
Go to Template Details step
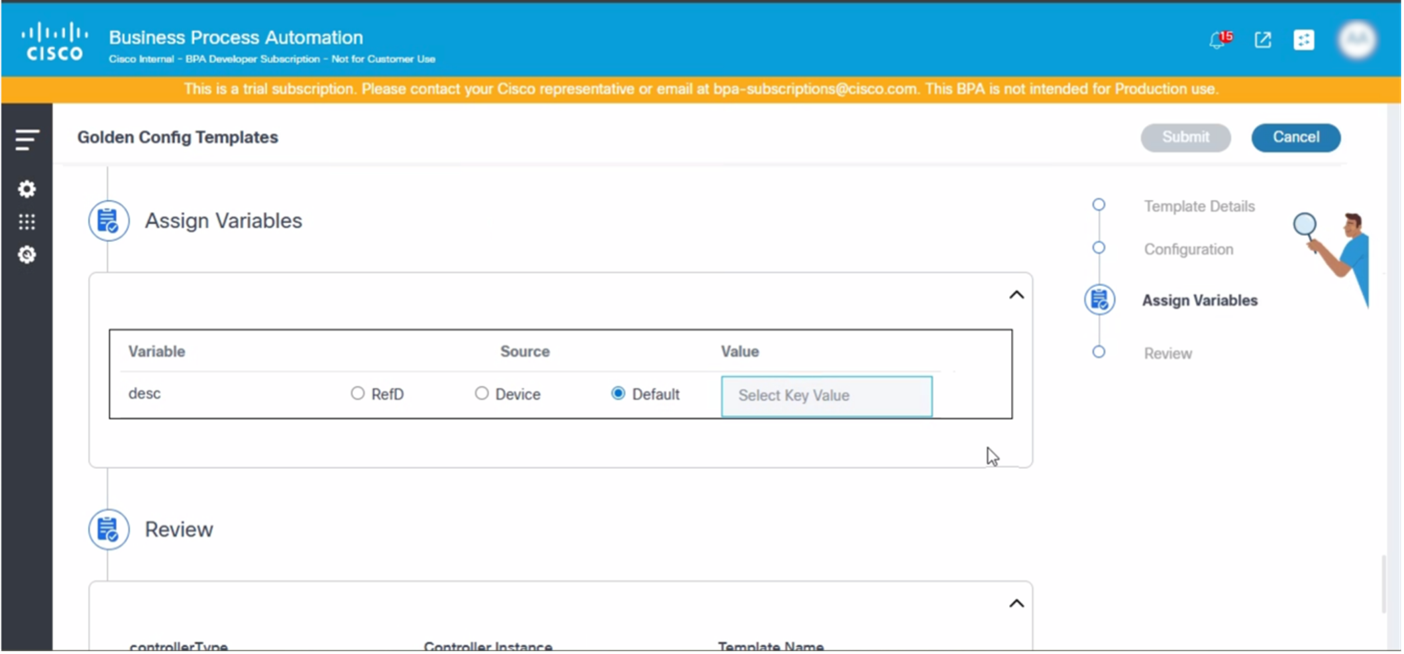coord(1199,206)
